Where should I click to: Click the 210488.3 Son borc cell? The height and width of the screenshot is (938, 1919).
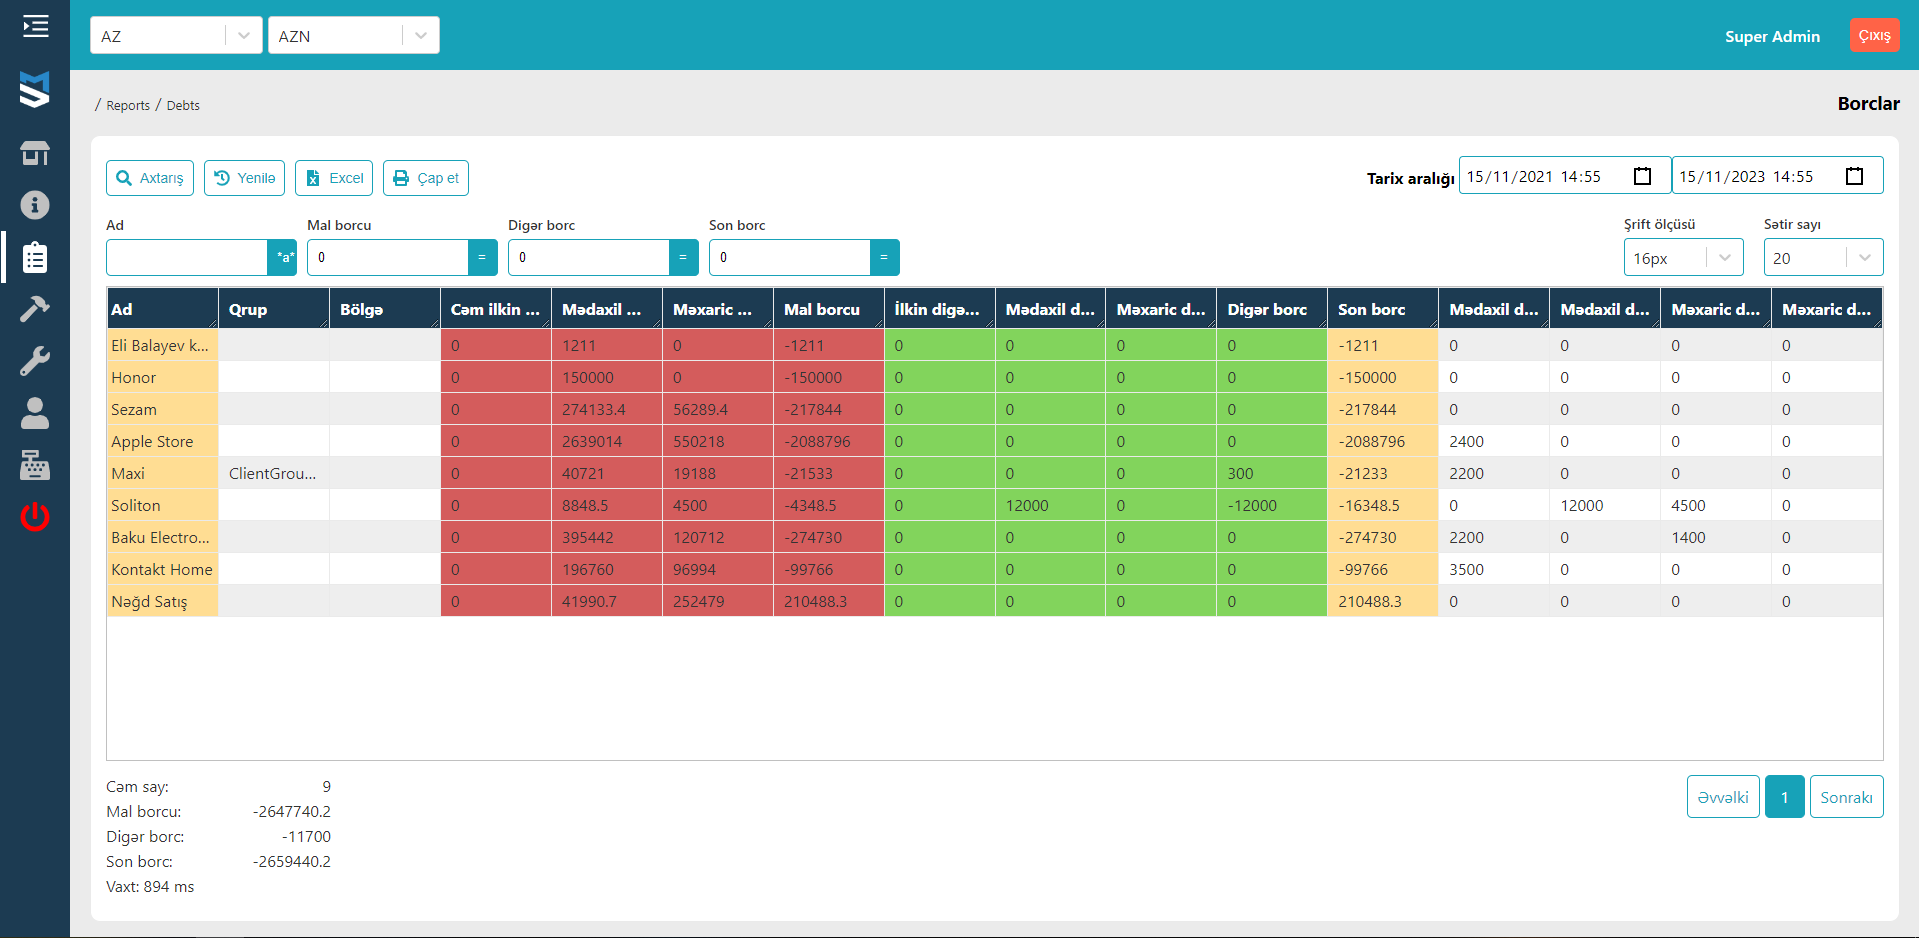coord(1383,601)
